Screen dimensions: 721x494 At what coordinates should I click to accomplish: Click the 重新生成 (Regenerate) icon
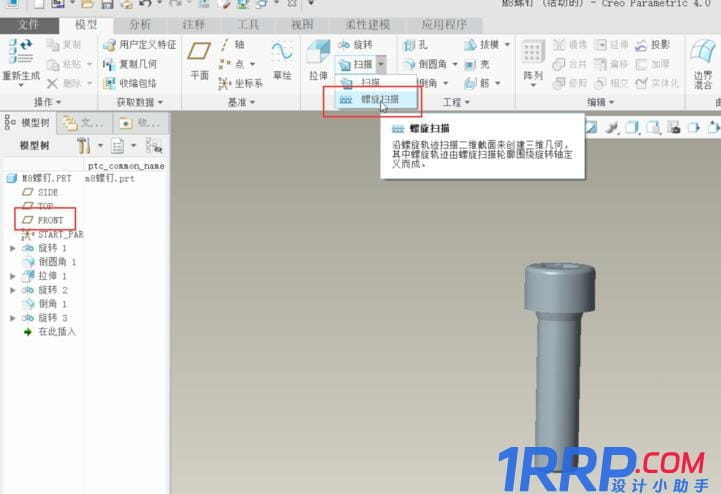click(x=19, y=59)
